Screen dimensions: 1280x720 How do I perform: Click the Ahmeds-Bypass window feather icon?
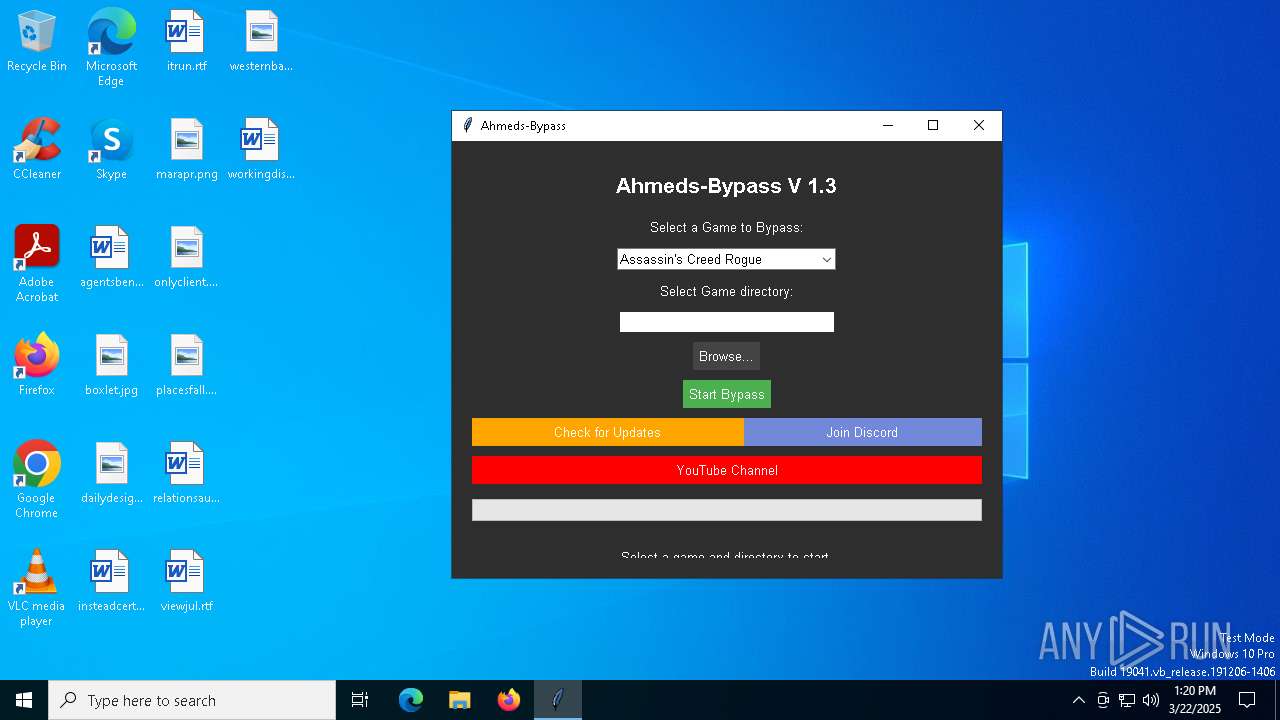[467, 125]
